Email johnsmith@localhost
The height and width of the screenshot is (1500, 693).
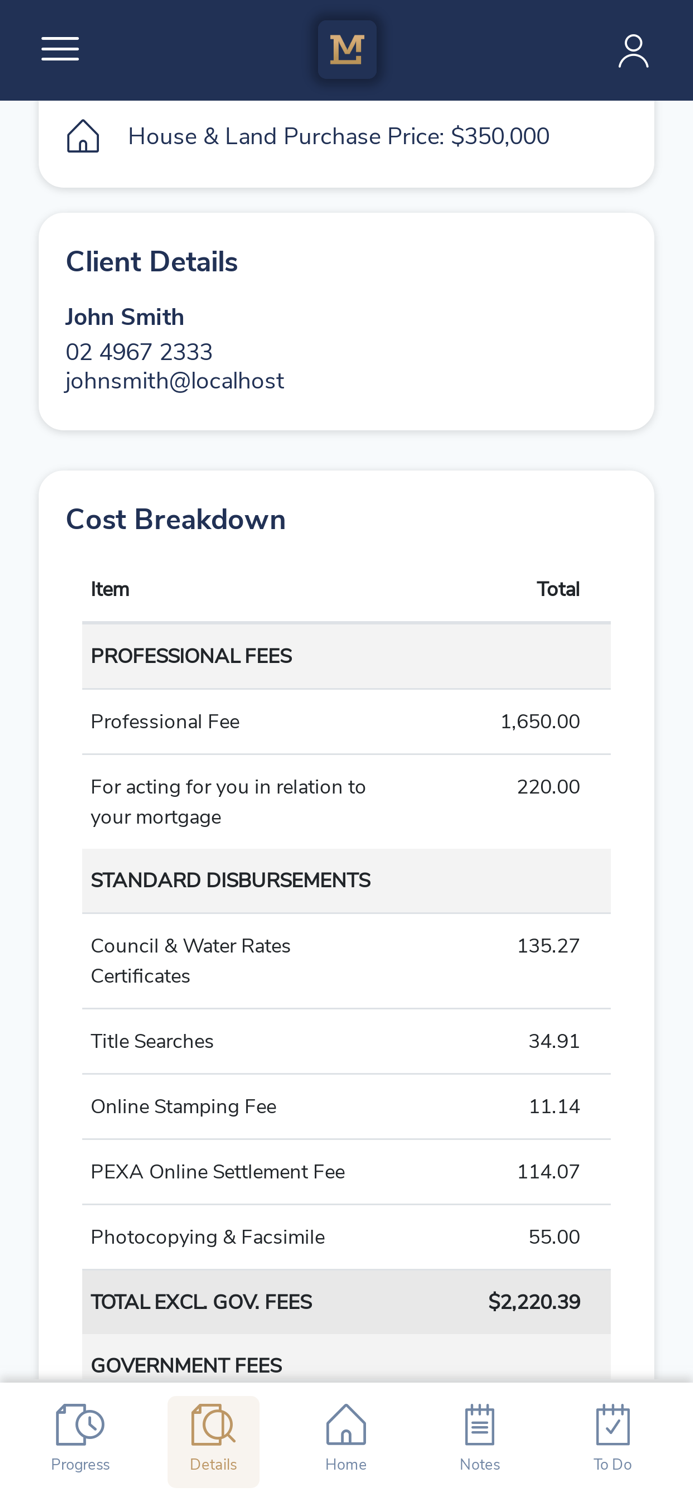(x=175, y=381)
